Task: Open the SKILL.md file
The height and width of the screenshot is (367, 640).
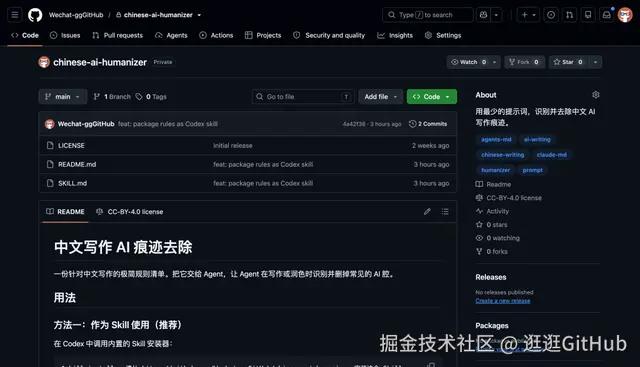Action: [72, 183]
